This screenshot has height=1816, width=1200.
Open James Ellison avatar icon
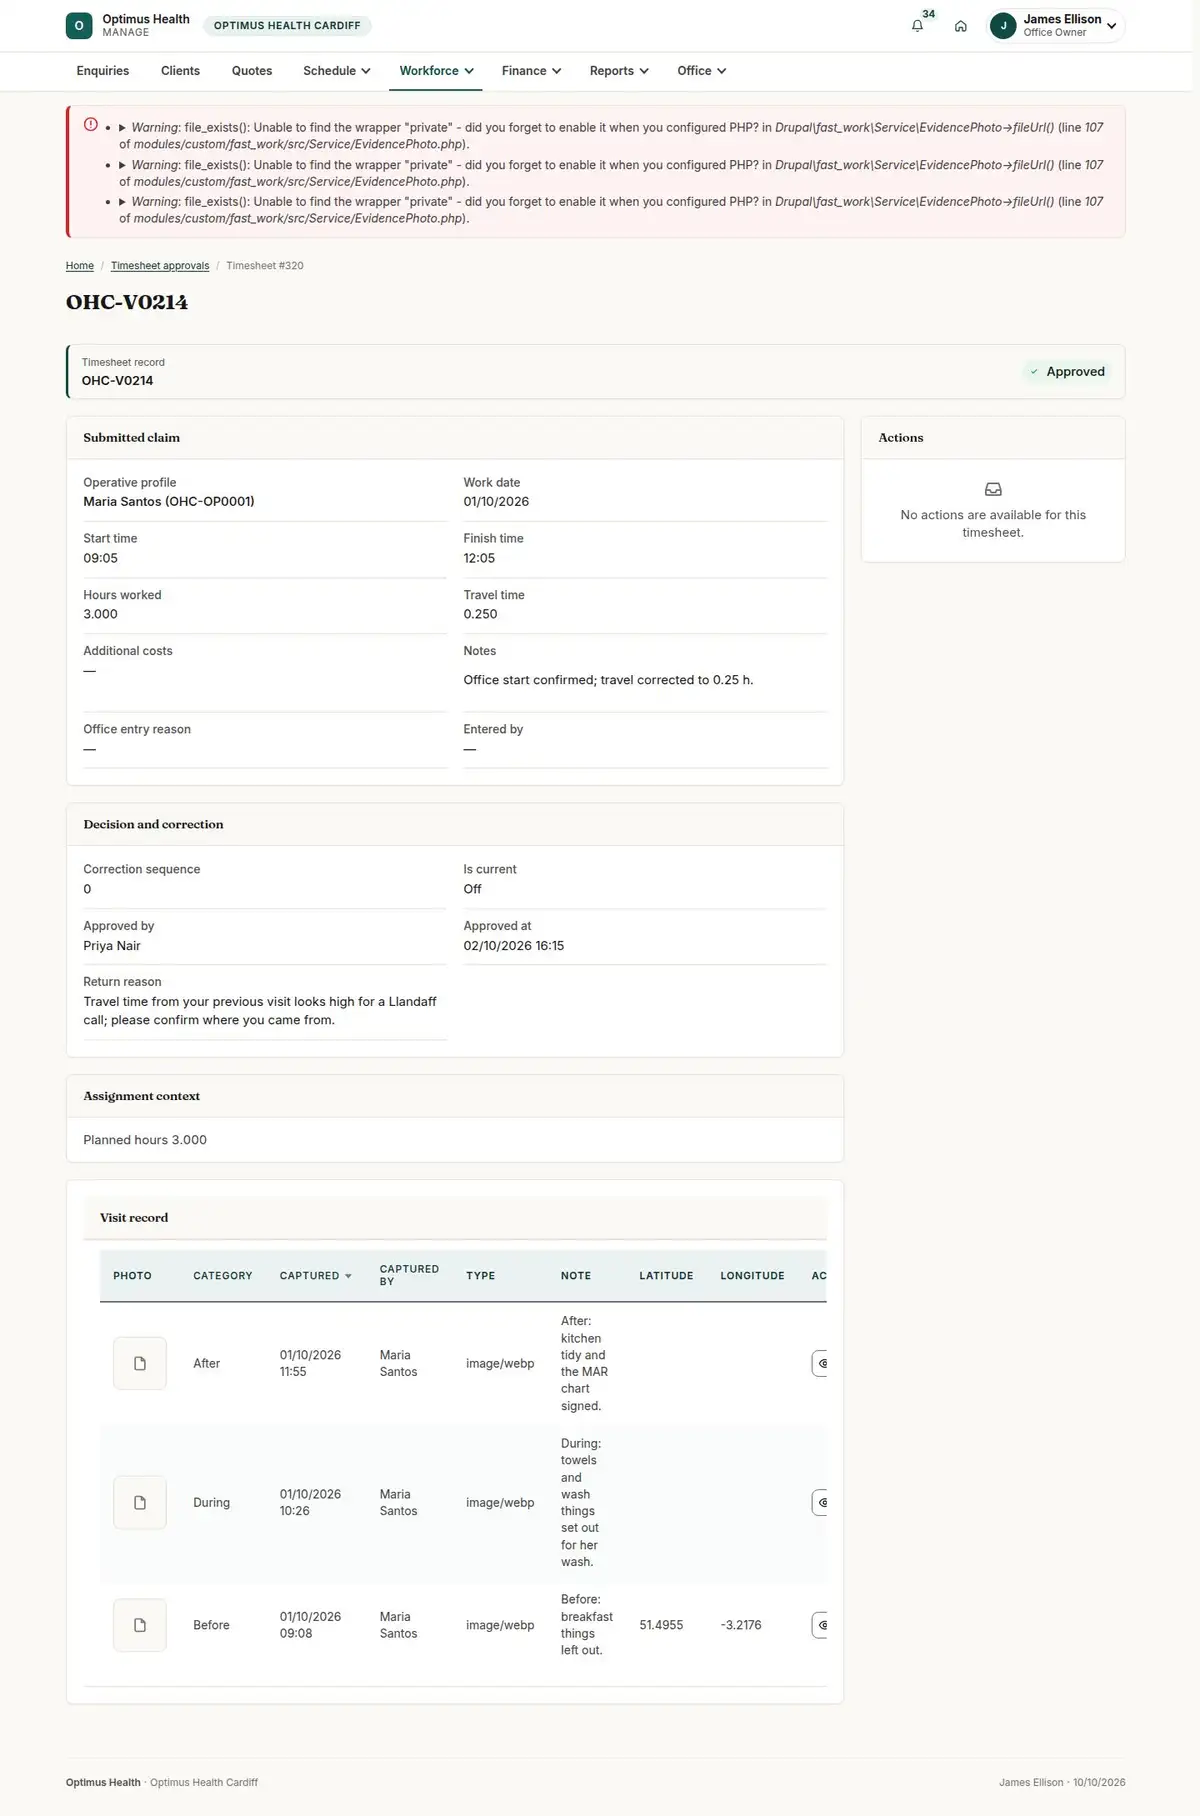click(x=1003, y=26)
